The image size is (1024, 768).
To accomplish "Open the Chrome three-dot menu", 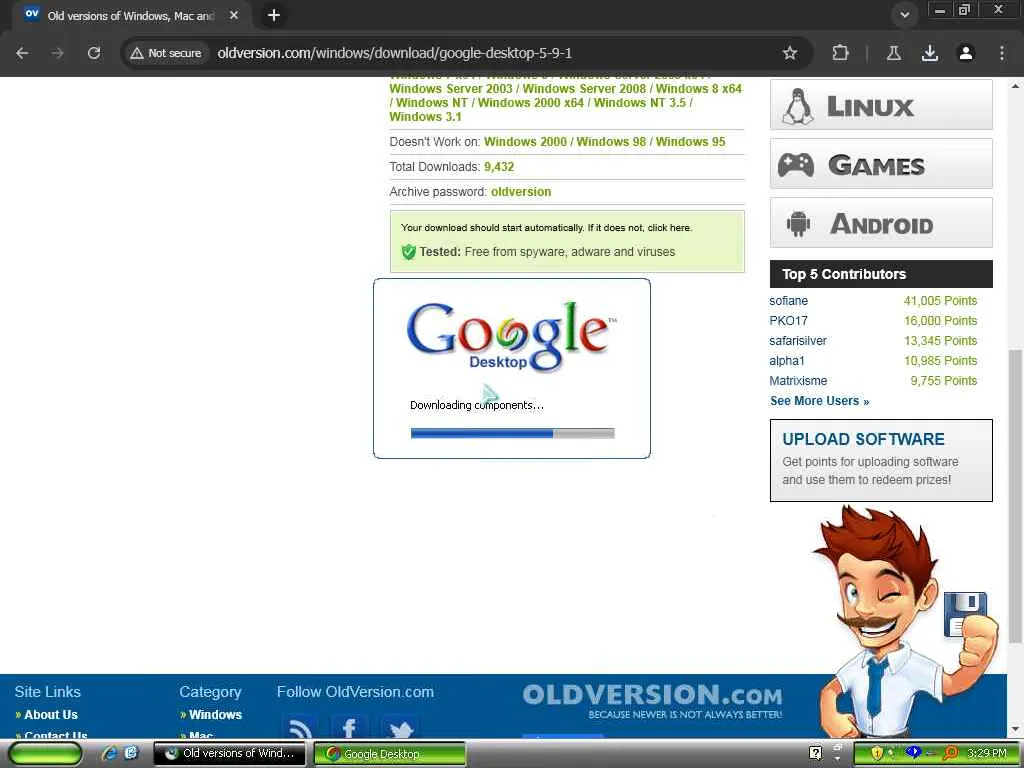I will pyautogui.click(x=1002, y=53).
